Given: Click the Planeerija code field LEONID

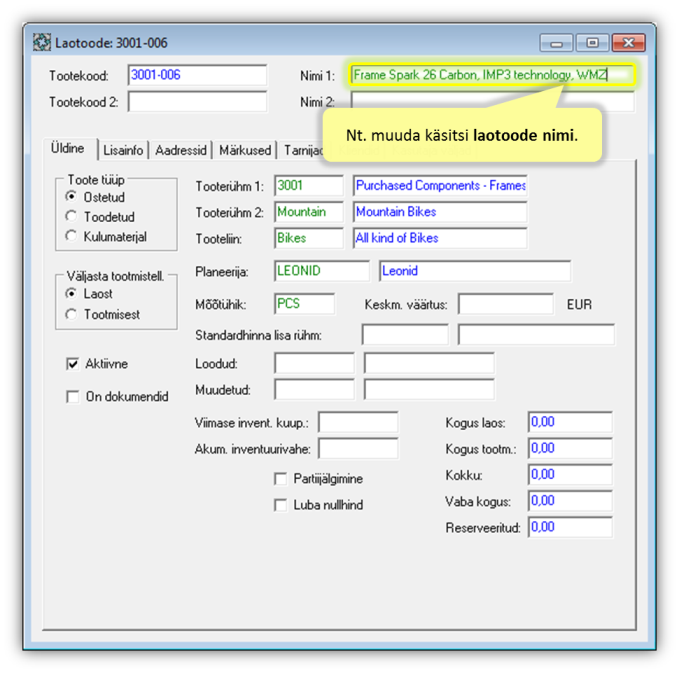Looking at the screenshot, I should (x=322, y=271).
